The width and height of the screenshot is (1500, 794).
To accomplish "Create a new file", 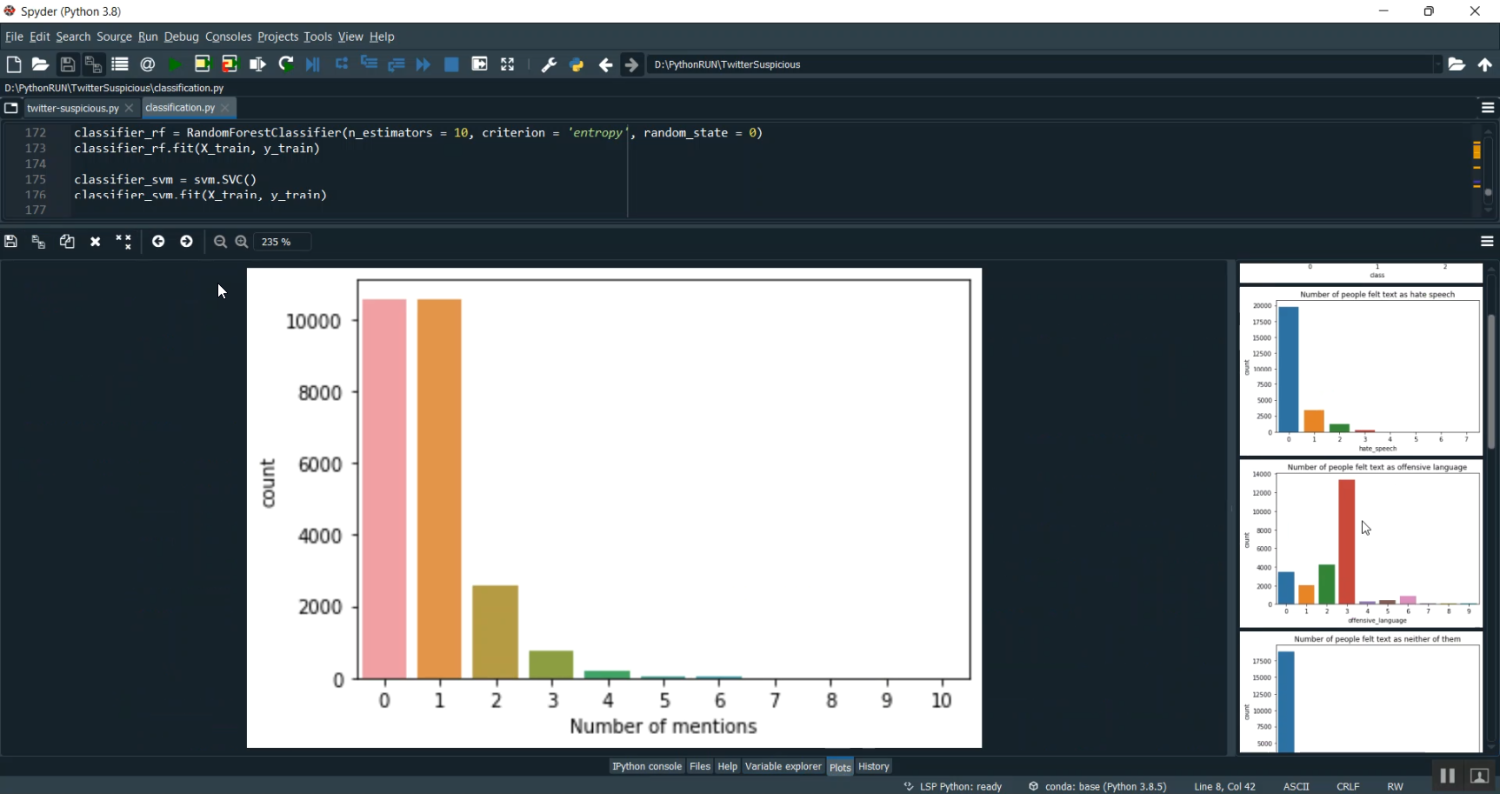I will (x=13, y=64).
